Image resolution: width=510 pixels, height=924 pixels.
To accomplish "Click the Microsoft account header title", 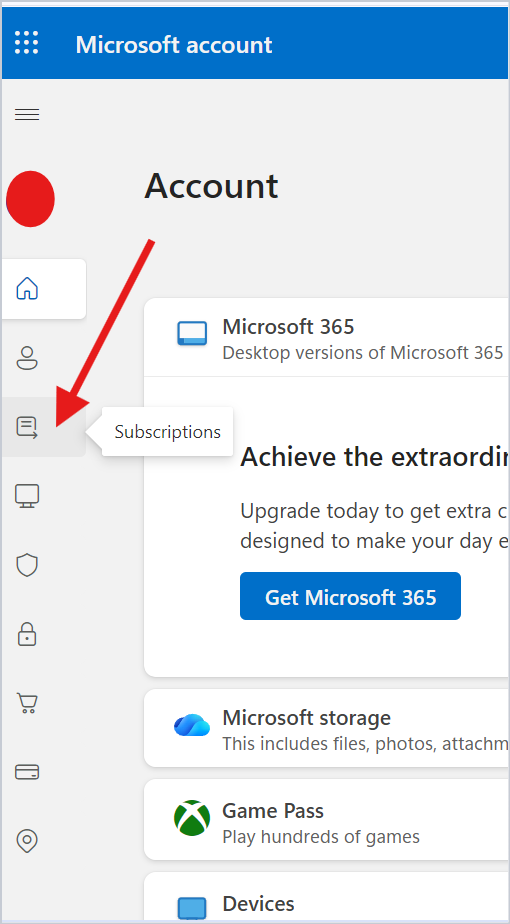I will 174,45.
